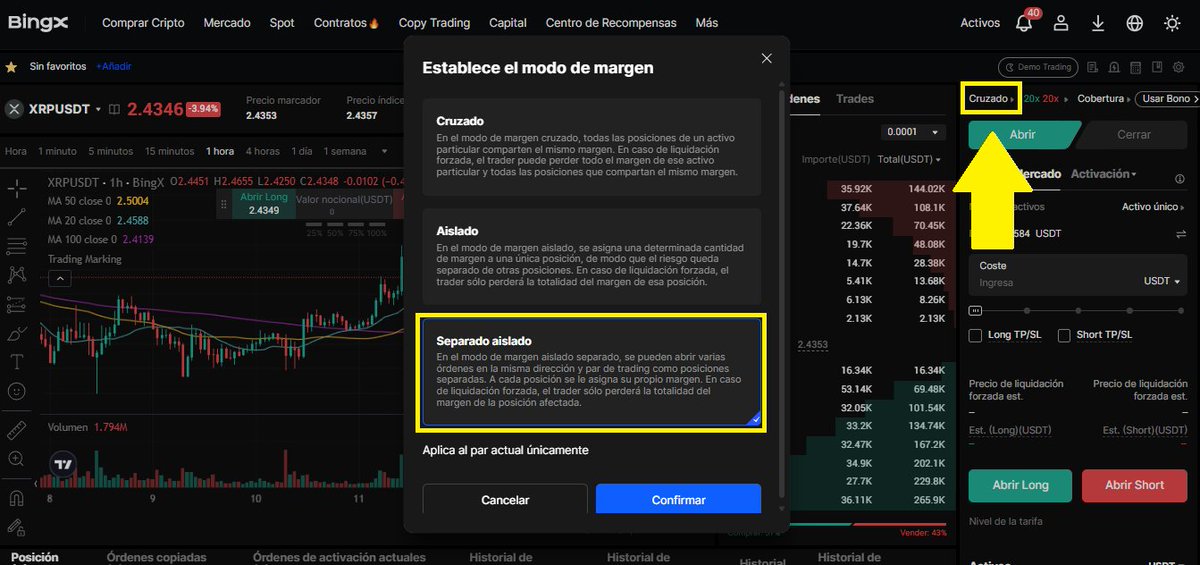Click the leverage percentage slider handle
The height and width of the screenshot is (565, 1200).
[976, 311]
